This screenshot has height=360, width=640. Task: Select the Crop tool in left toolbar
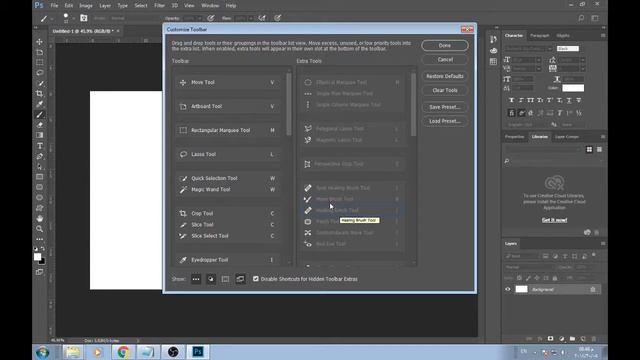pos(40,93)
